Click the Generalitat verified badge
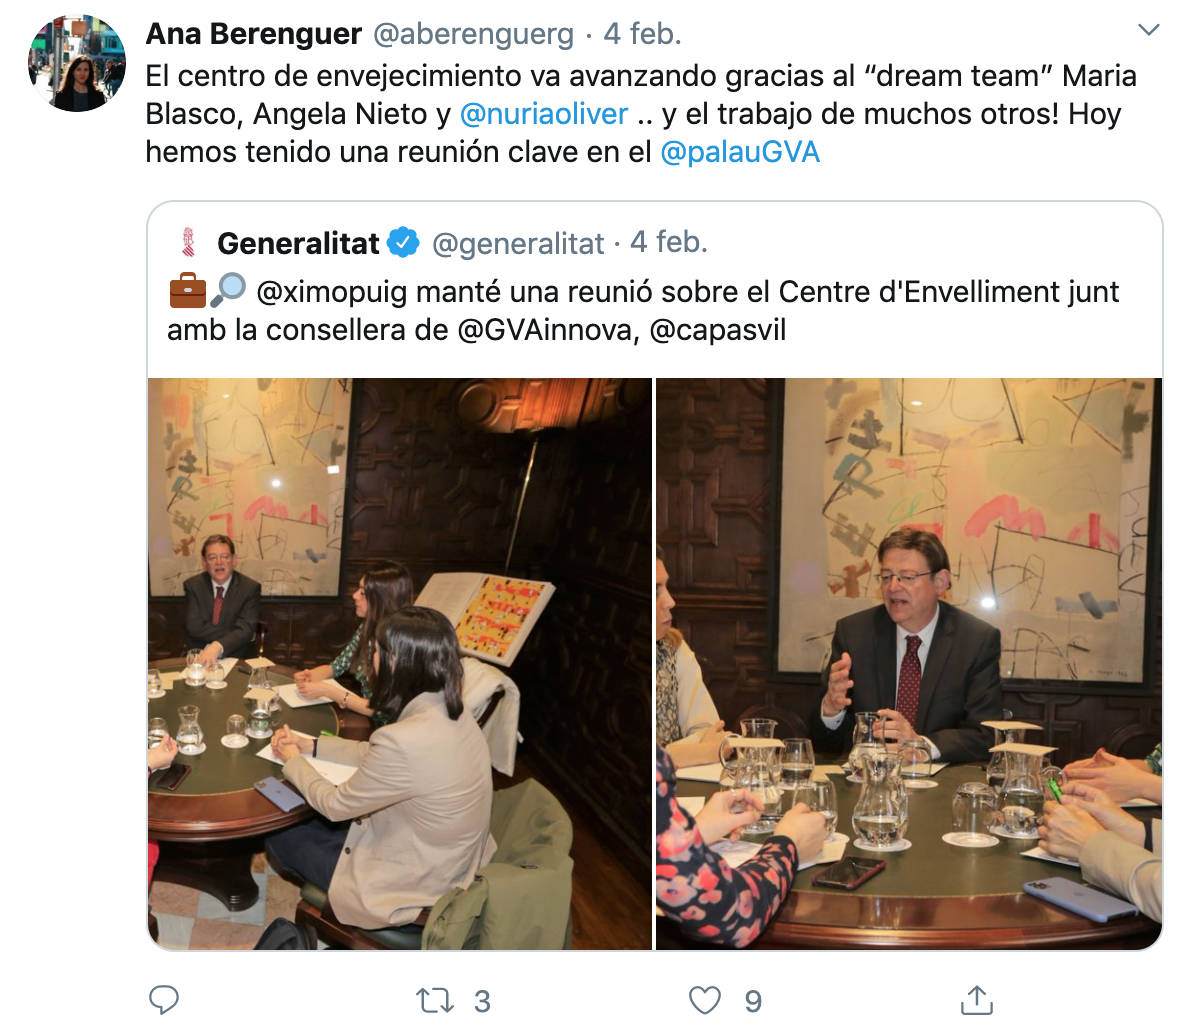Image resolution: width=1192 pixels, height=1034 pixels. point(403,243)
